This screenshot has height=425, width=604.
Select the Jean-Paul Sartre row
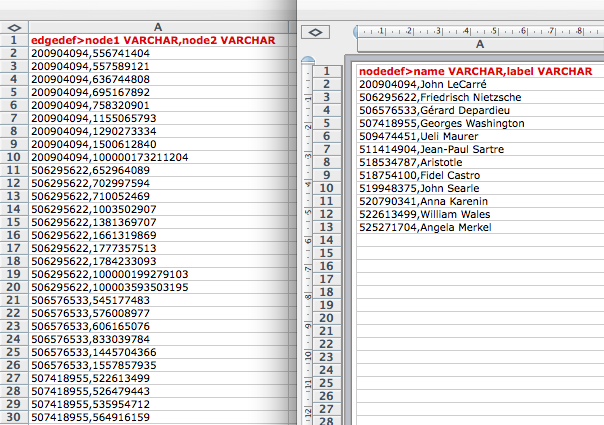pyautogui.click(x=480, y=150)
